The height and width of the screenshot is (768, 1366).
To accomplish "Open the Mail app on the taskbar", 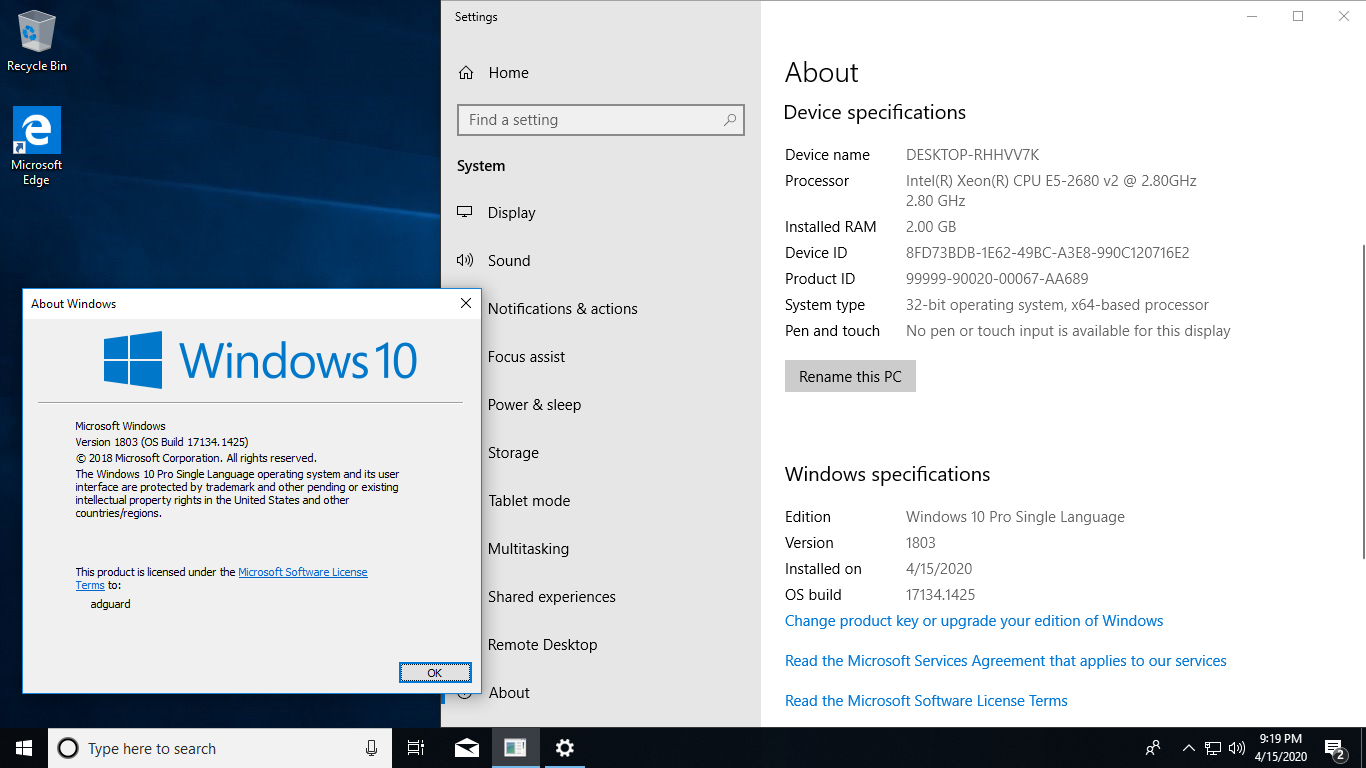I will pos(466,748).
